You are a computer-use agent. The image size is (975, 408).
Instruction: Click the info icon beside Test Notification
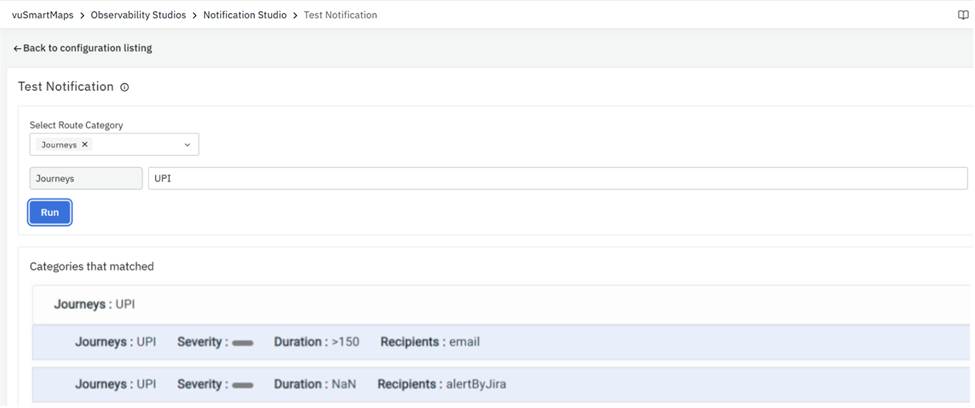pyautogui.click(x=125, y=88)
